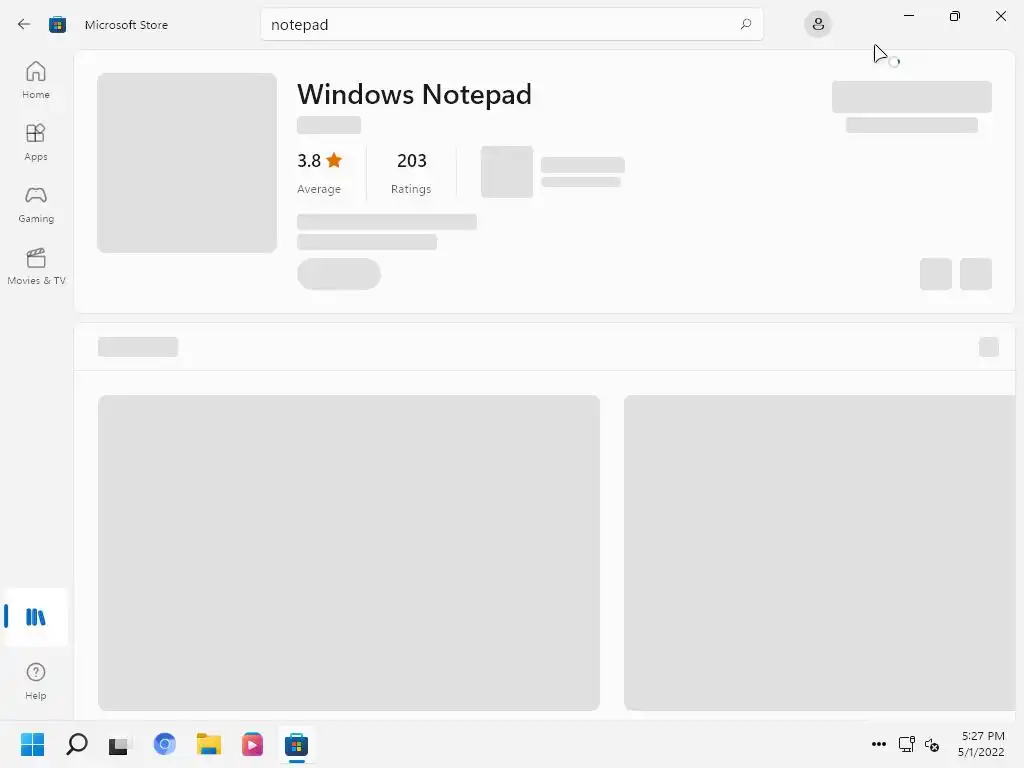Viewport: 1024px width, 768px height.
Task: Open the Movies & TV section
Action: [36, 266]
